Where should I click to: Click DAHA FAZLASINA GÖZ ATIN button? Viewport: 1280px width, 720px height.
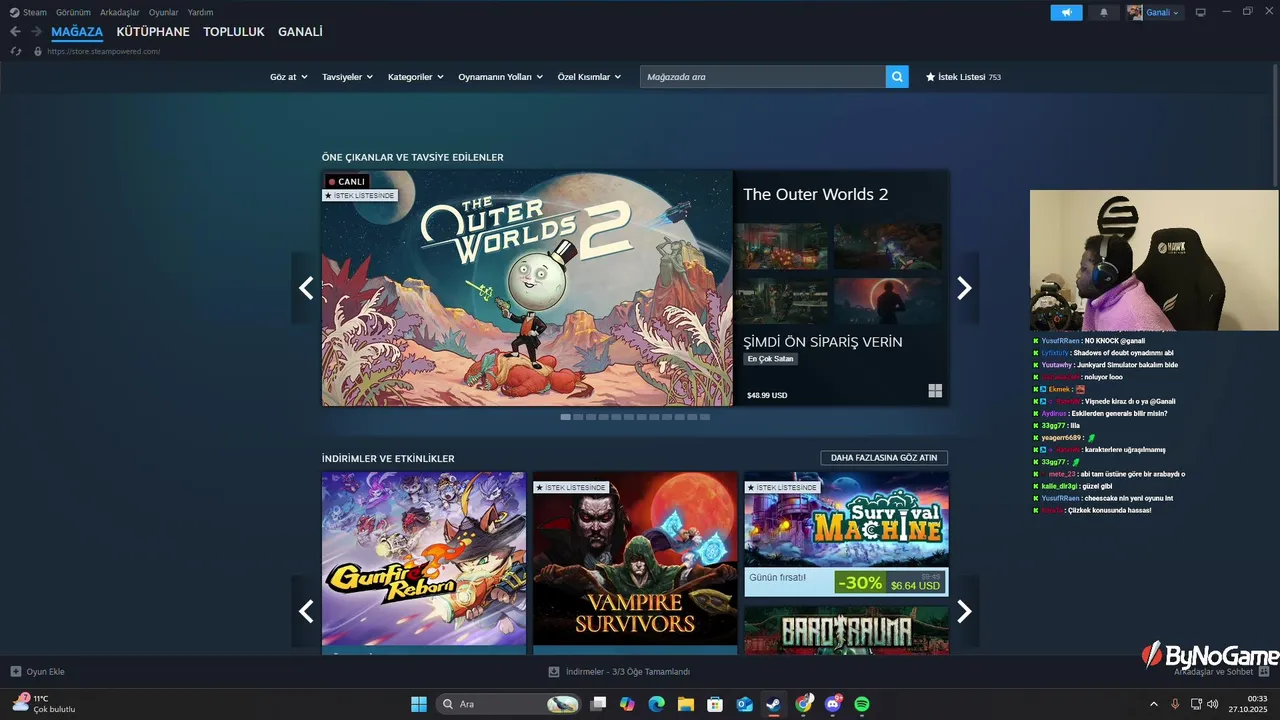[884, 458]
